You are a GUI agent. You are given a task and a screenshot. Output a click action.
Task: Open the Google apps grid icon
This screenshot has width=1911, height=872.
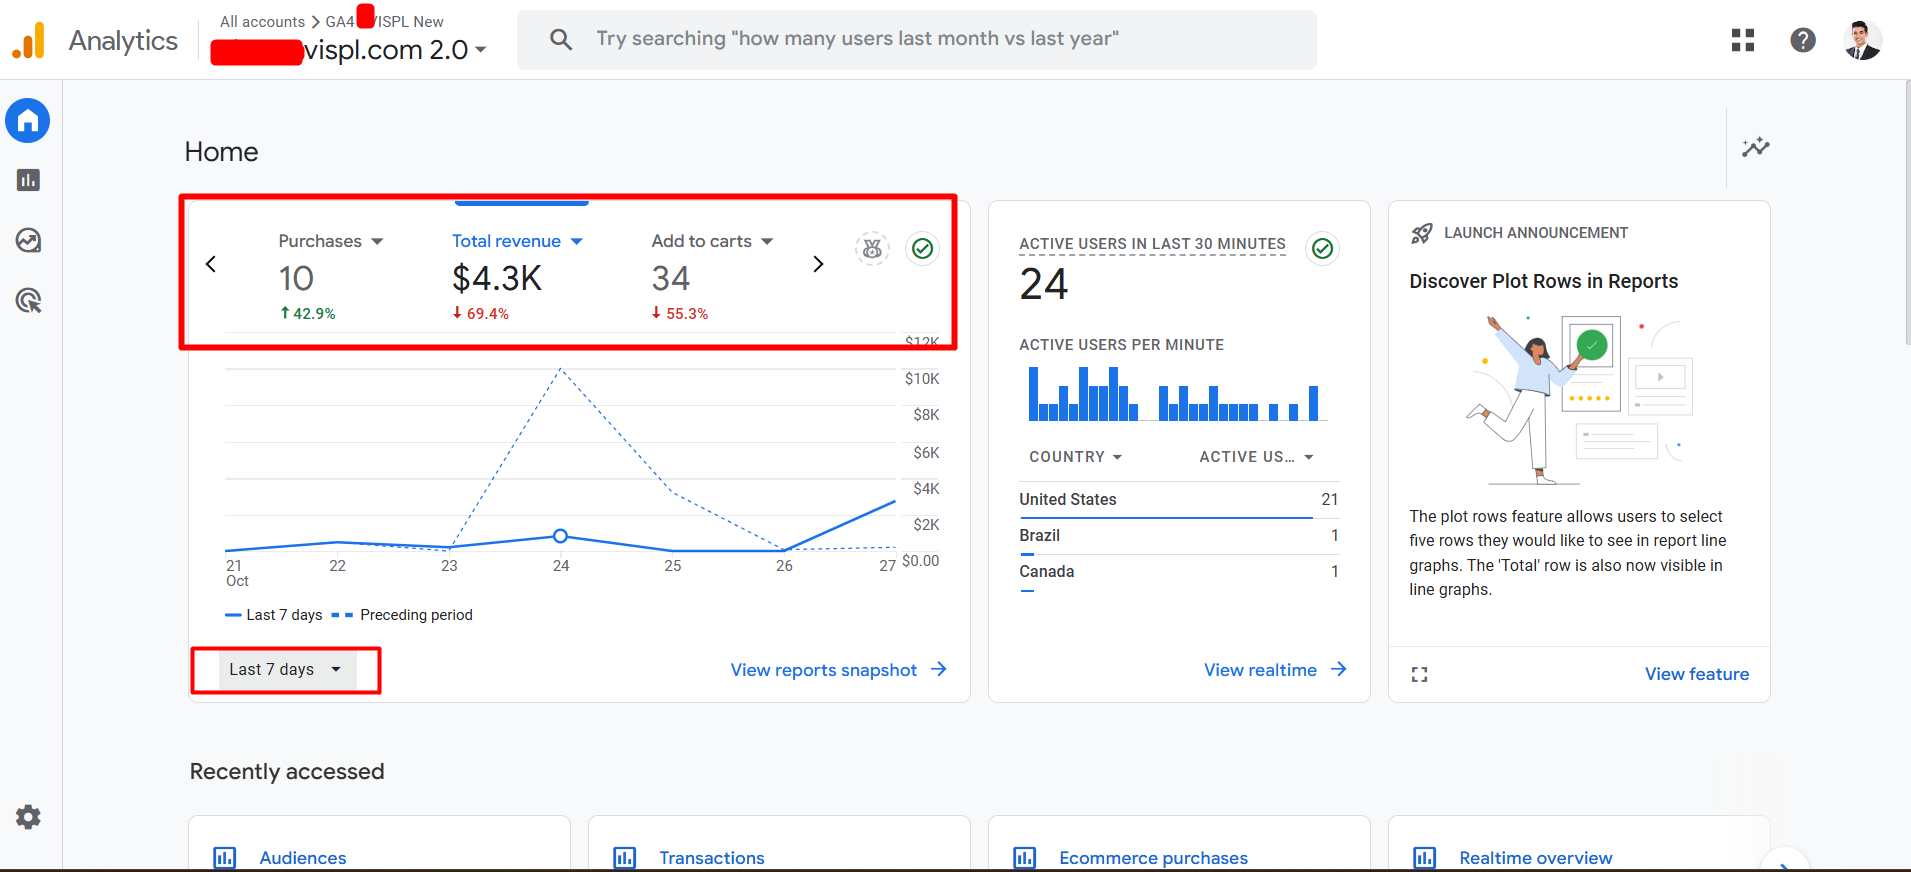(x=1742, y=40)
